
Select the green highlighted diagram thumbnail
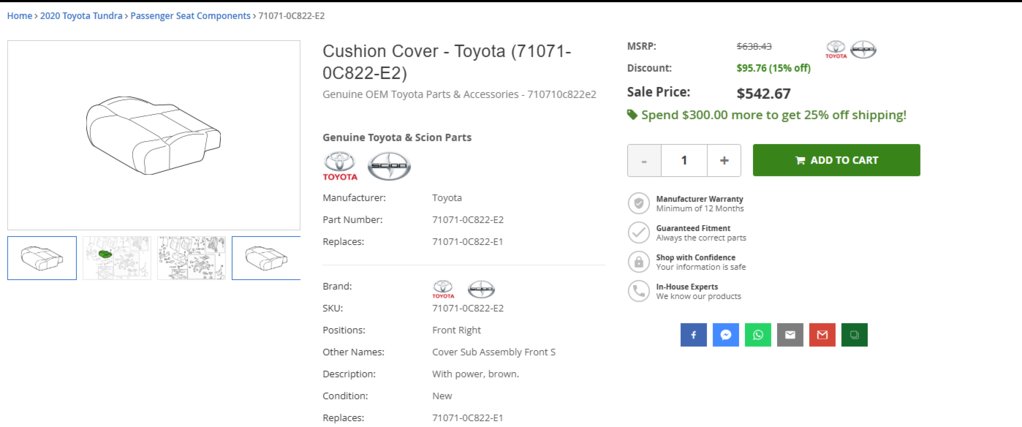pyautogui.click(x=116, y=258)
